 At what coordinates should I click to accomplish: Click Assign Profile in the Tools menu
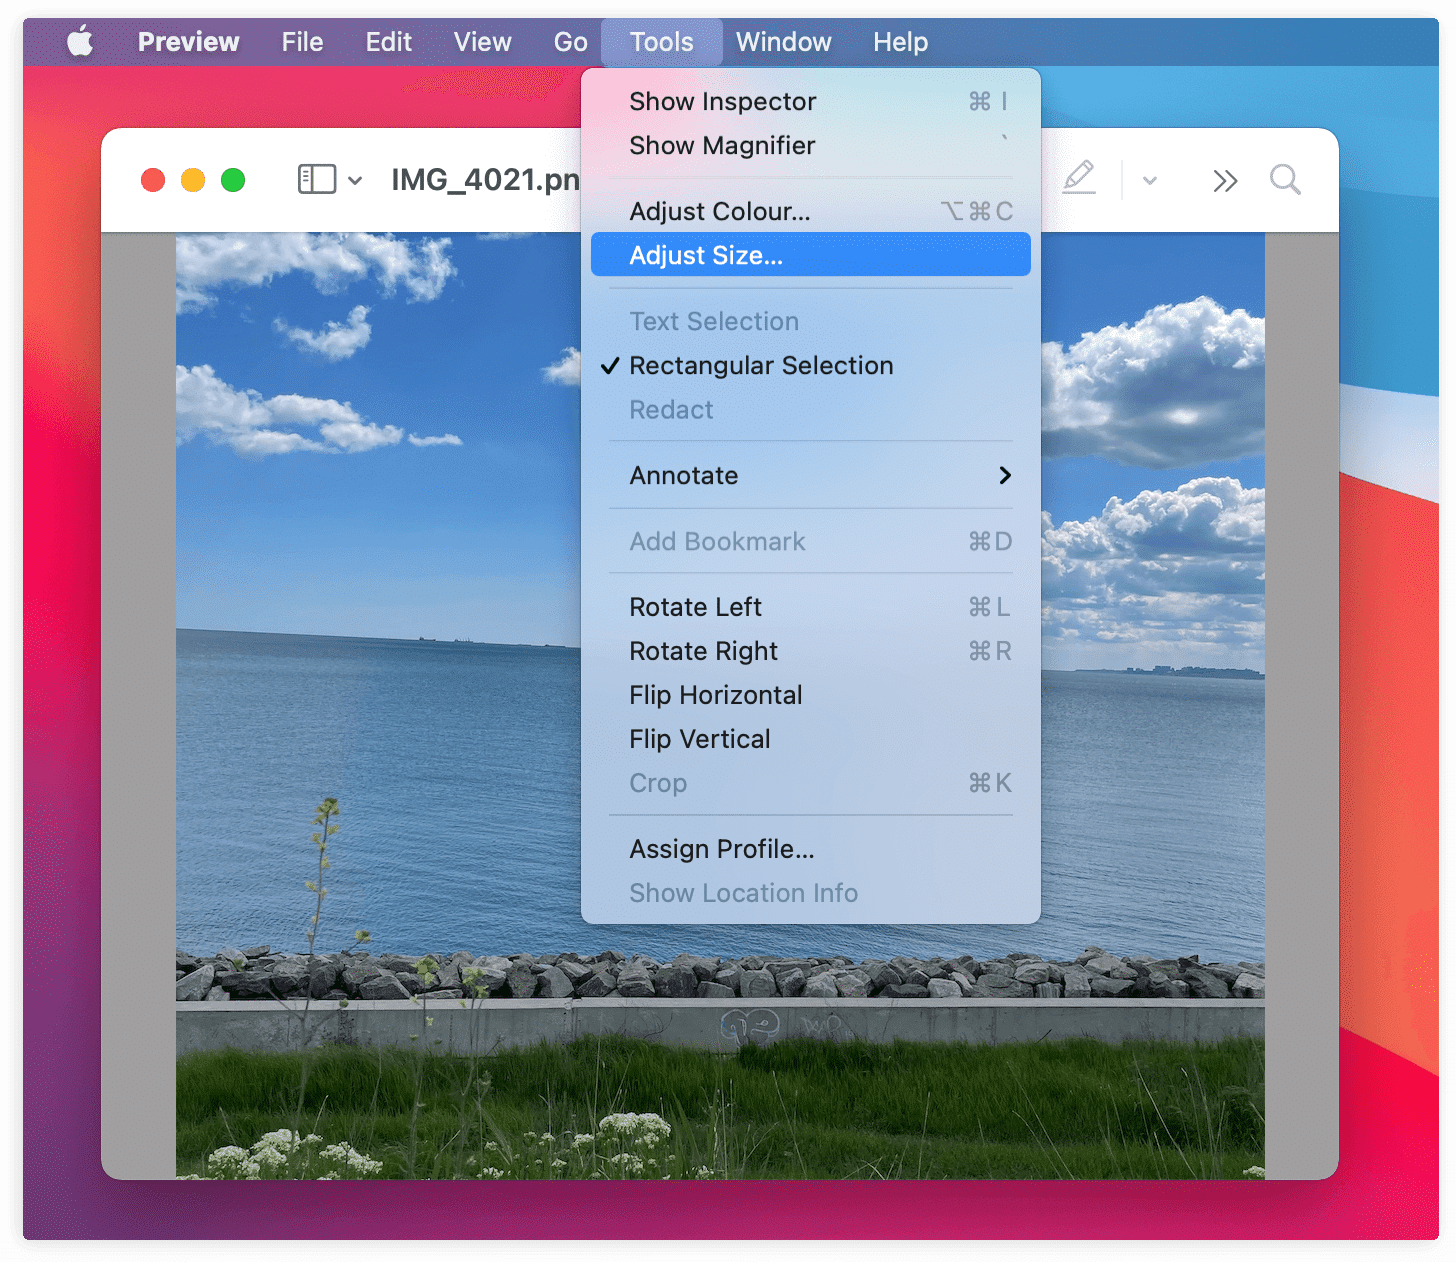tap(721, 849)
